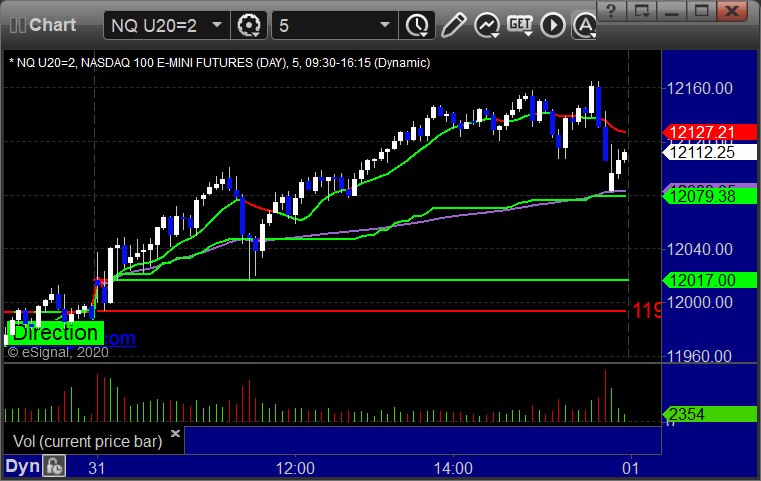The width and height of the screenshot is (761, 481).
Task: Click the white 12112.25 last price label
Action: click(x=709, y=152)
